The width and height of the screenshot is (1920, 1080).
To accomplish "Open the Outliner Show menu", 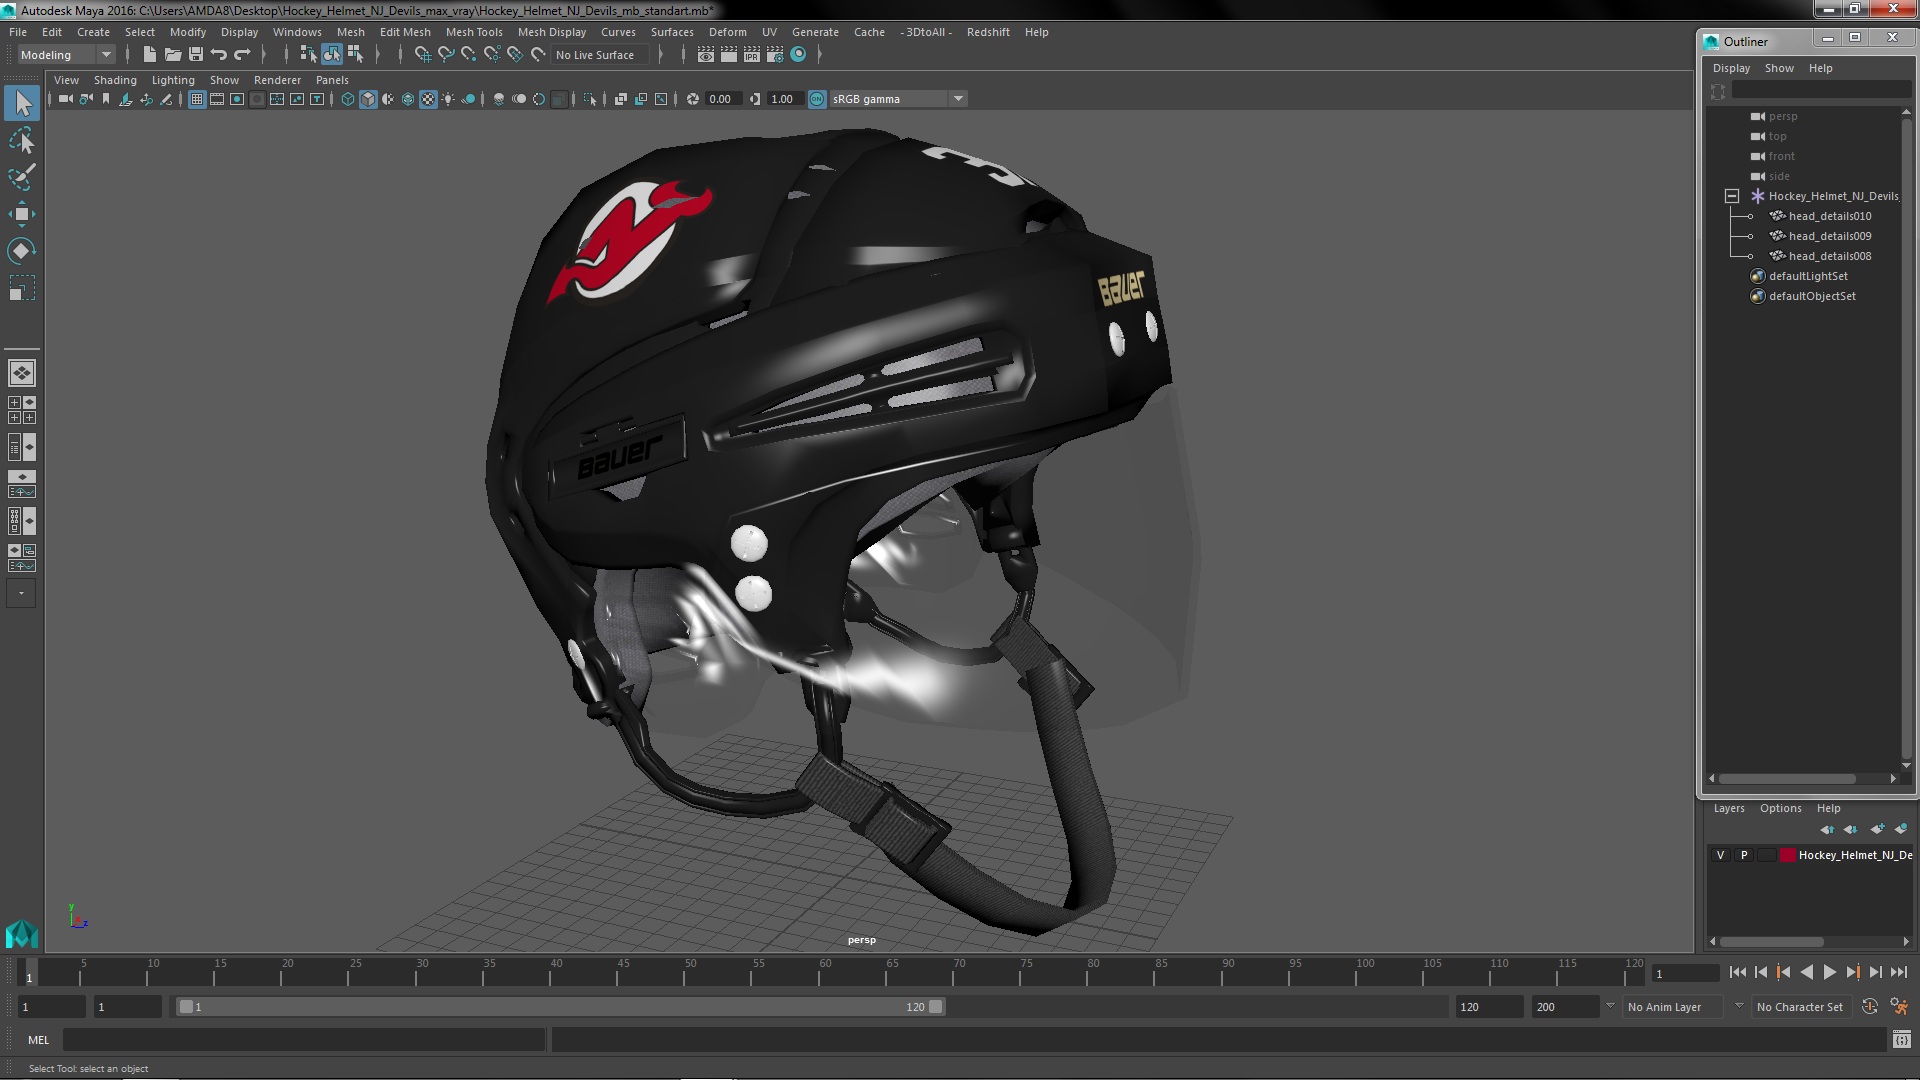I will coord(1779,68).
